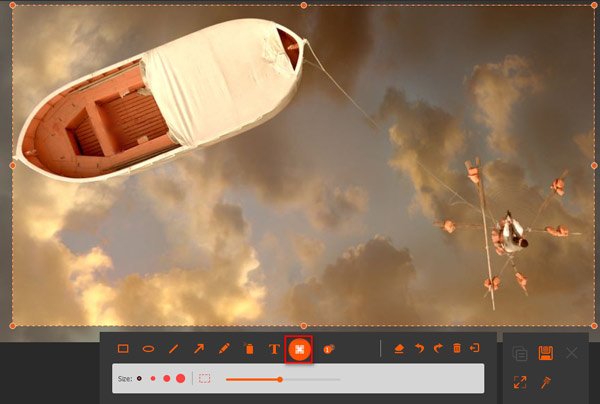Choose the largest brush size dot
This screenshot has height=404, width=600.
181,378
